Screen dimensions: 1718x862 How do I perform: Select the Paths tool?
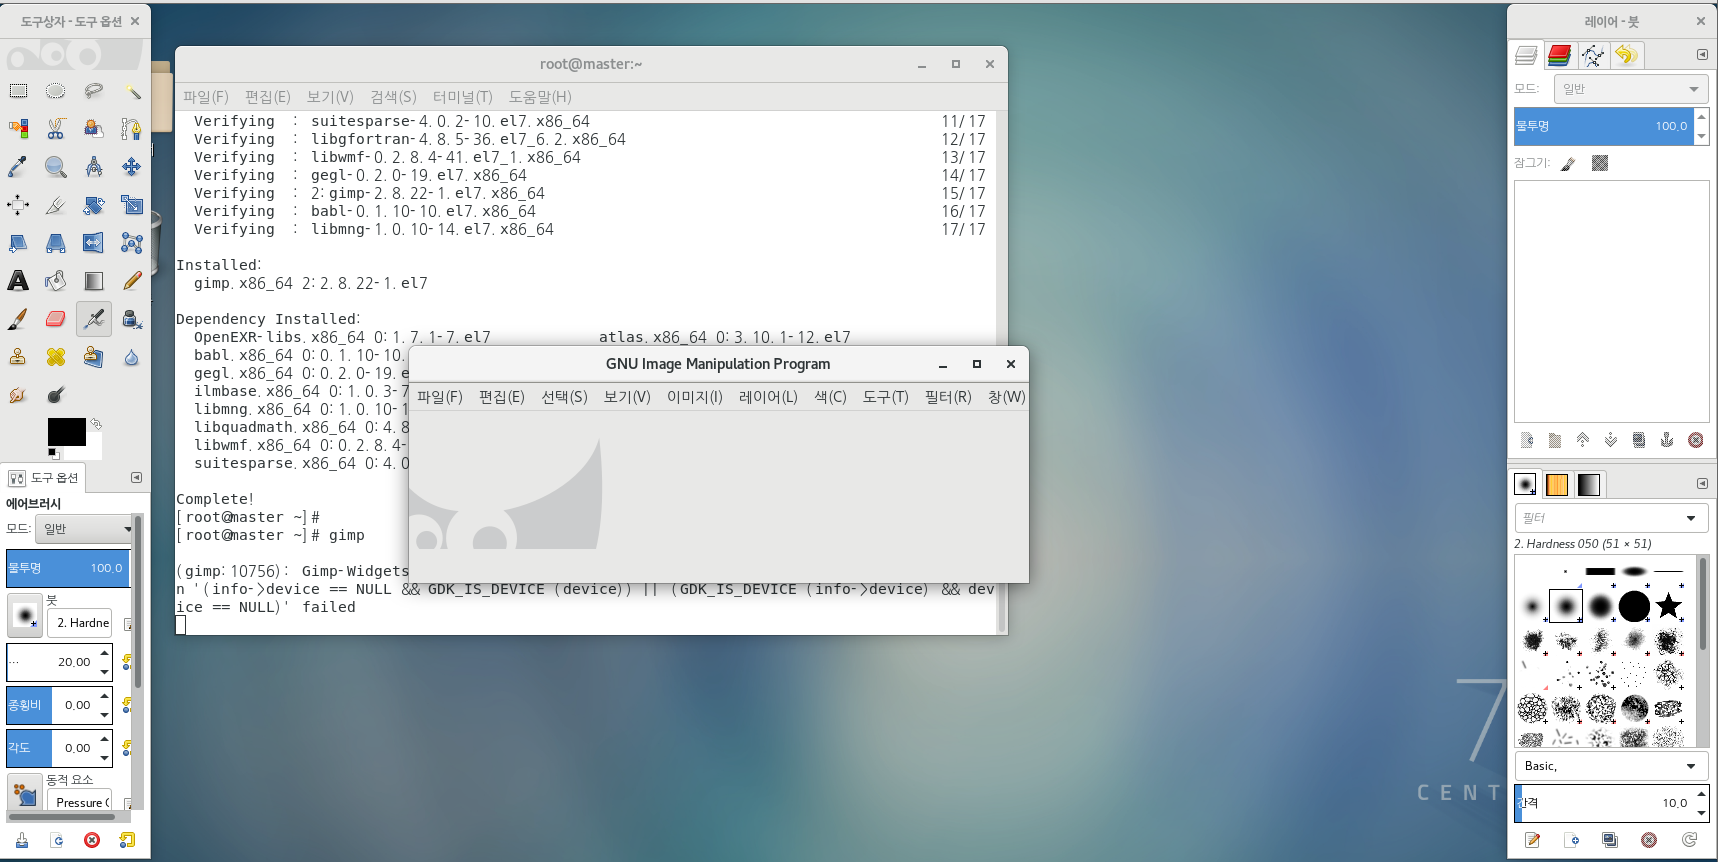click(x=132, y=129)
